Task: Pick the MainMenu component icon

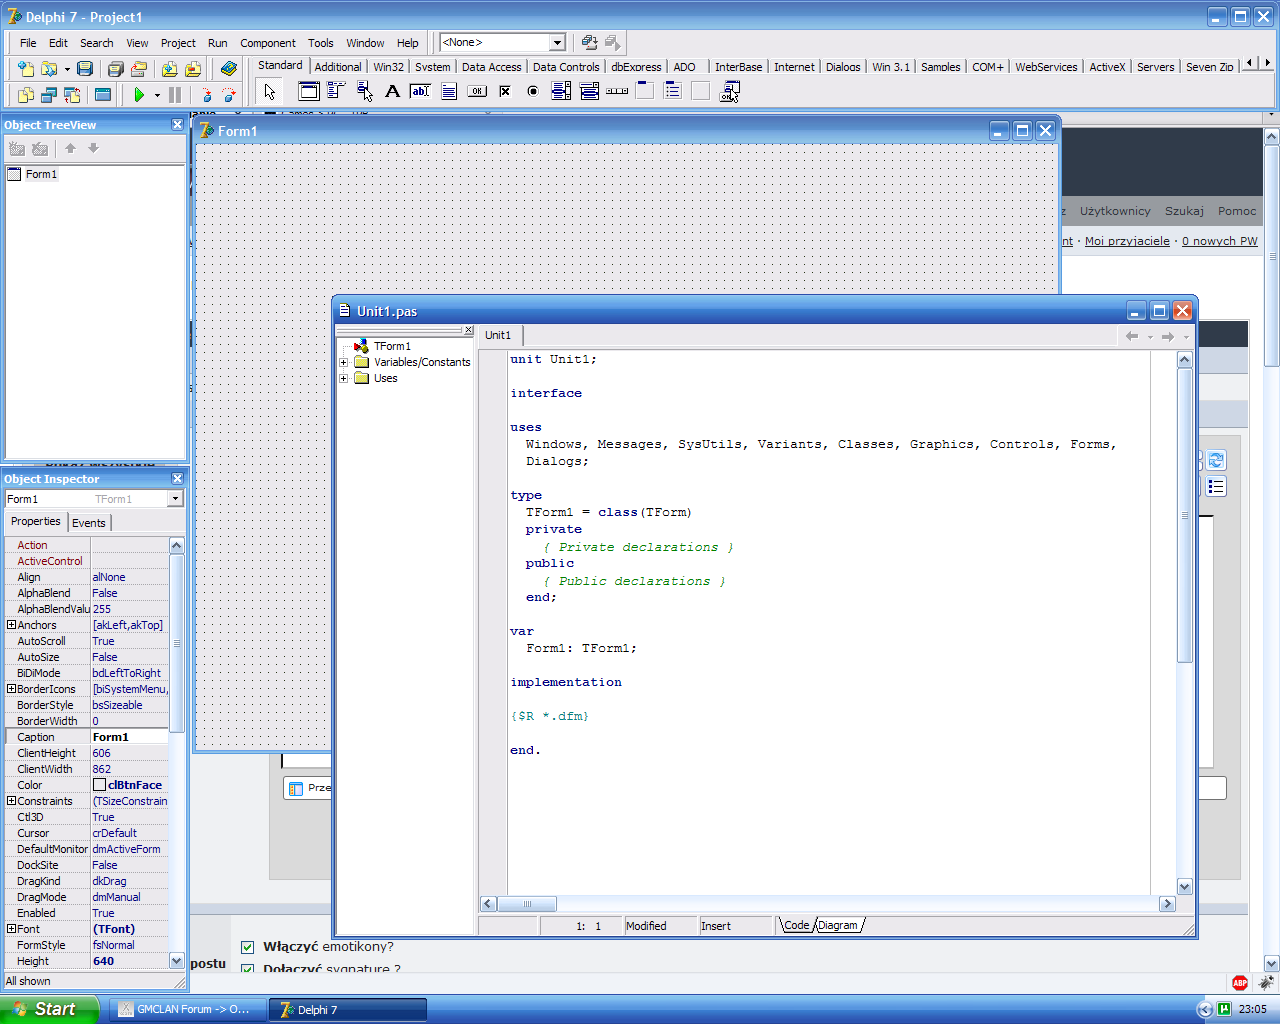Action: coord(336,92)
